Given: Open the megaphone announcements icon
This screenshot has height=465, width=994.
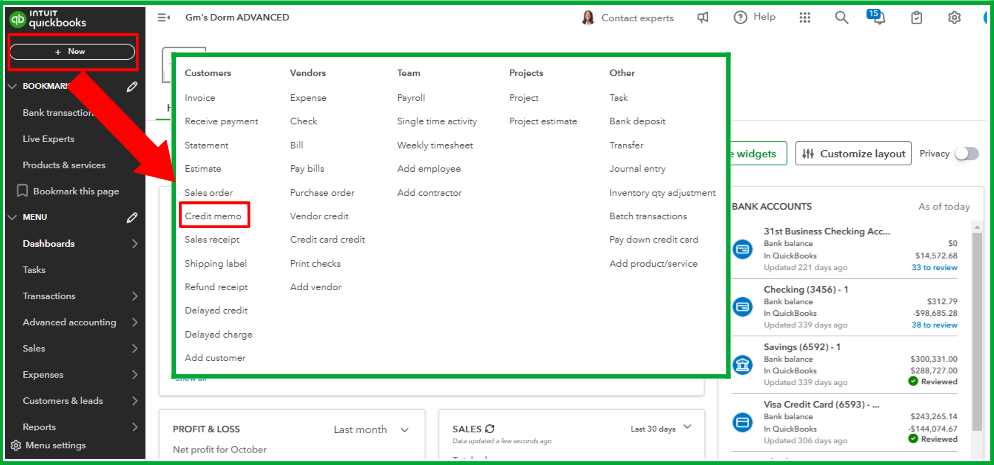Looking at the screenshot, I should pyautogui.click(x=704, y=18).
